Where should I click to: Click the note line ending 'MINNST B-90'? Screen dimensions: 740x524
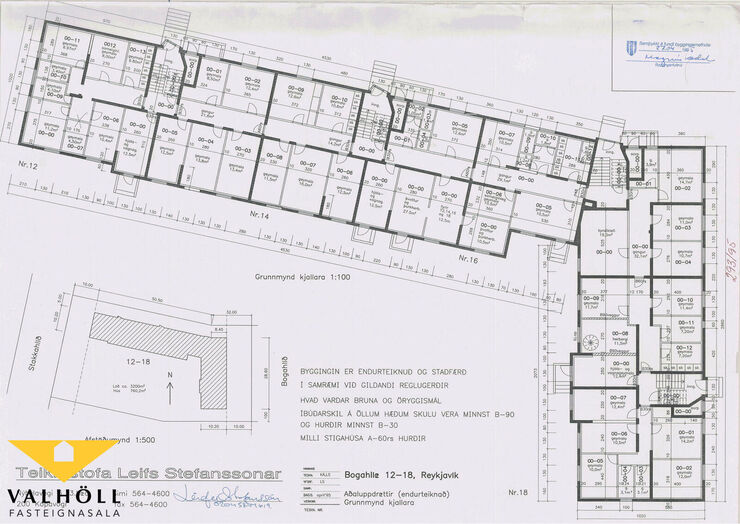(x=407, y=414)
